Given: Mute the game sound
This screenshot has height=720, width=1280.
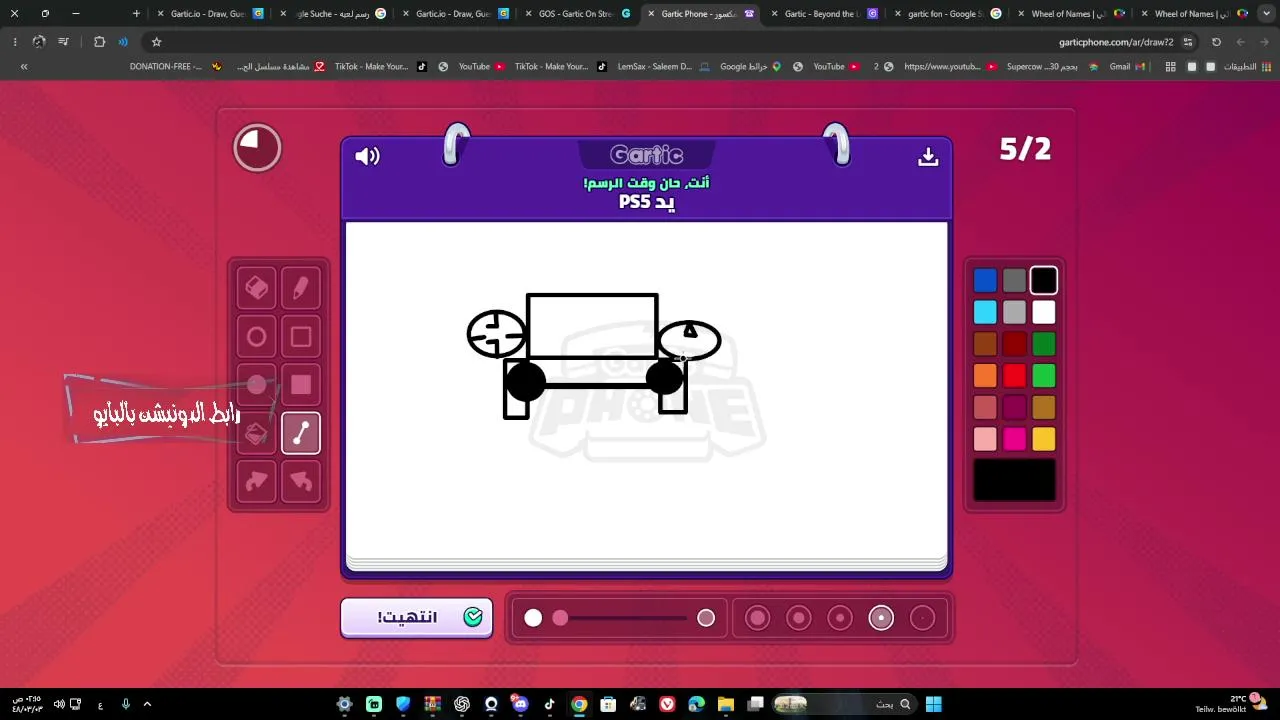Looking at the screenshot, I should click(367, 156).
